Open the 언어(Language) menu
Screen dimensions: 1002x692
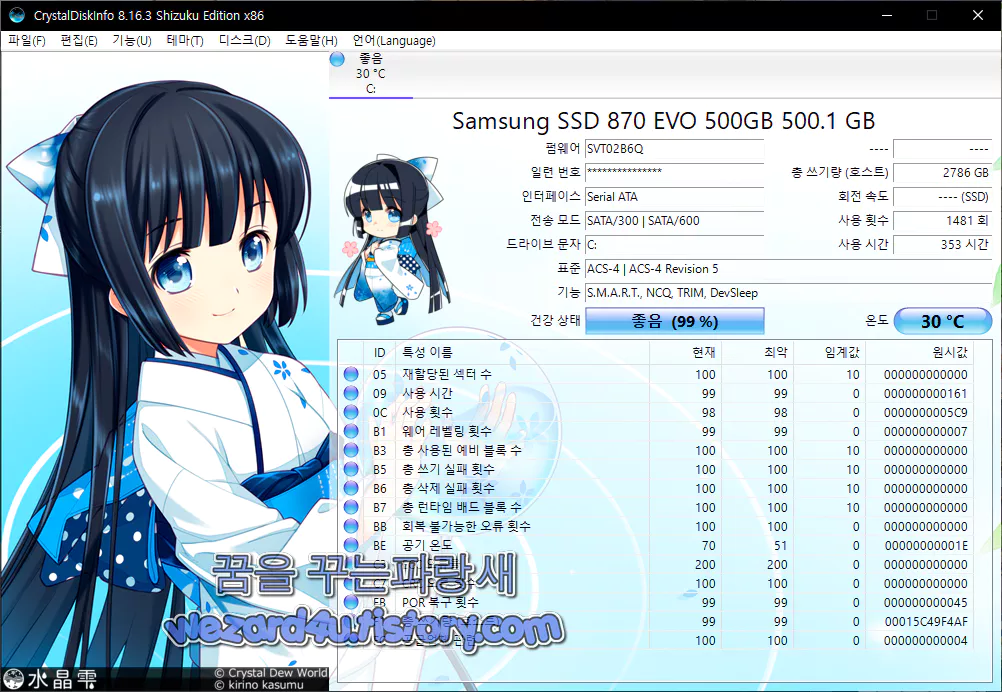(394, 41)
